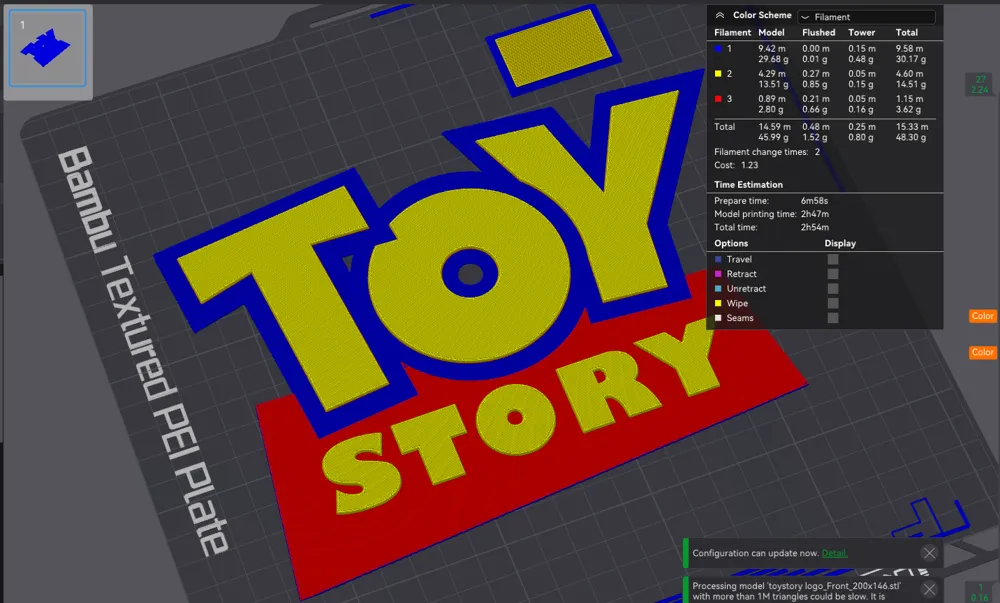
Task: Enable the Unretract display checkbox
Action: pyautogui.click(x=833, y=289)
